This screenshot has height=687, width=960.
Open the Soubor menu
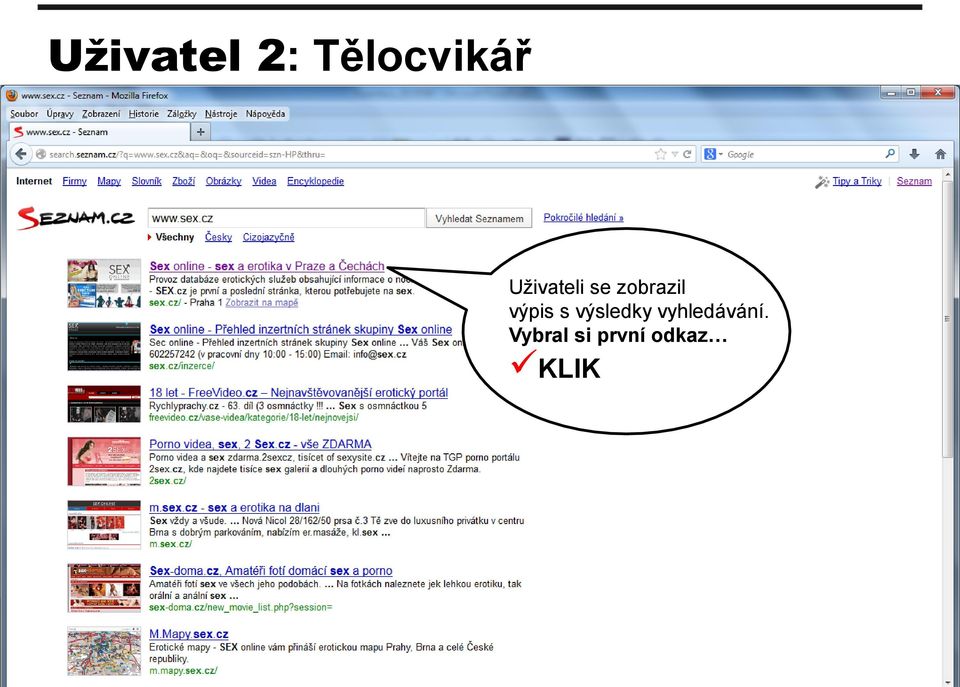point(24,114)
